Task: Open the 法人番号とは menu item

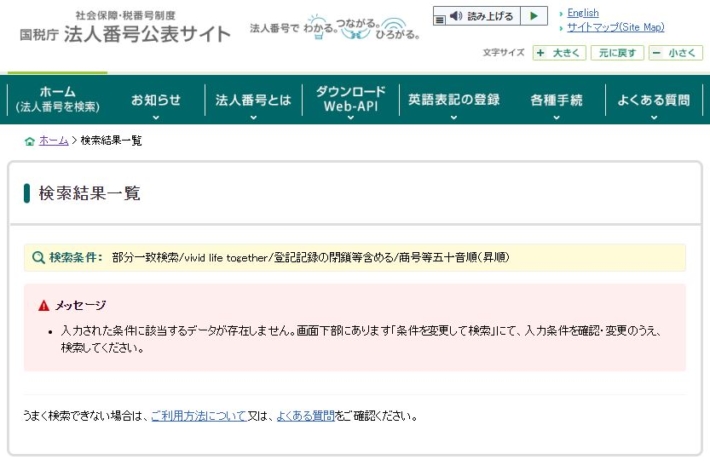Action: click(x=253, y=100)
